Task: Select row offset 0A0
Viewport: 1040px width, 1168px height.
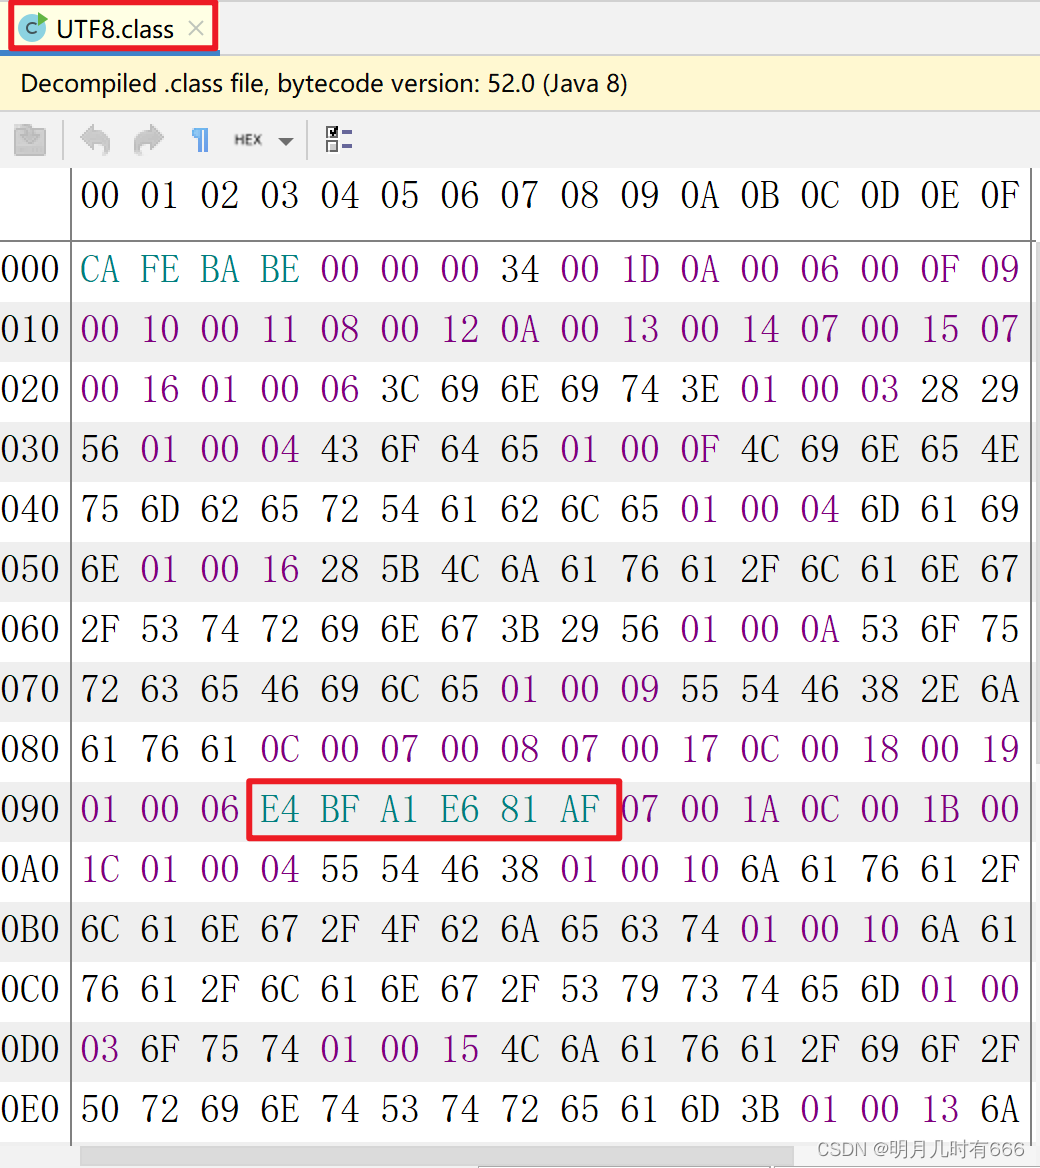Action: (30, 869)
